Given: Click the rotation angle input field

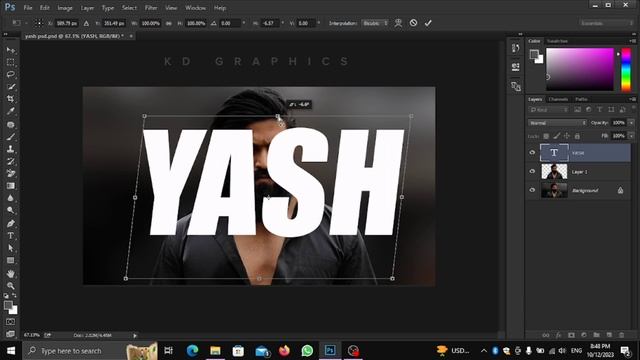Looking at the screenshot, I should (x=230, y=23).
